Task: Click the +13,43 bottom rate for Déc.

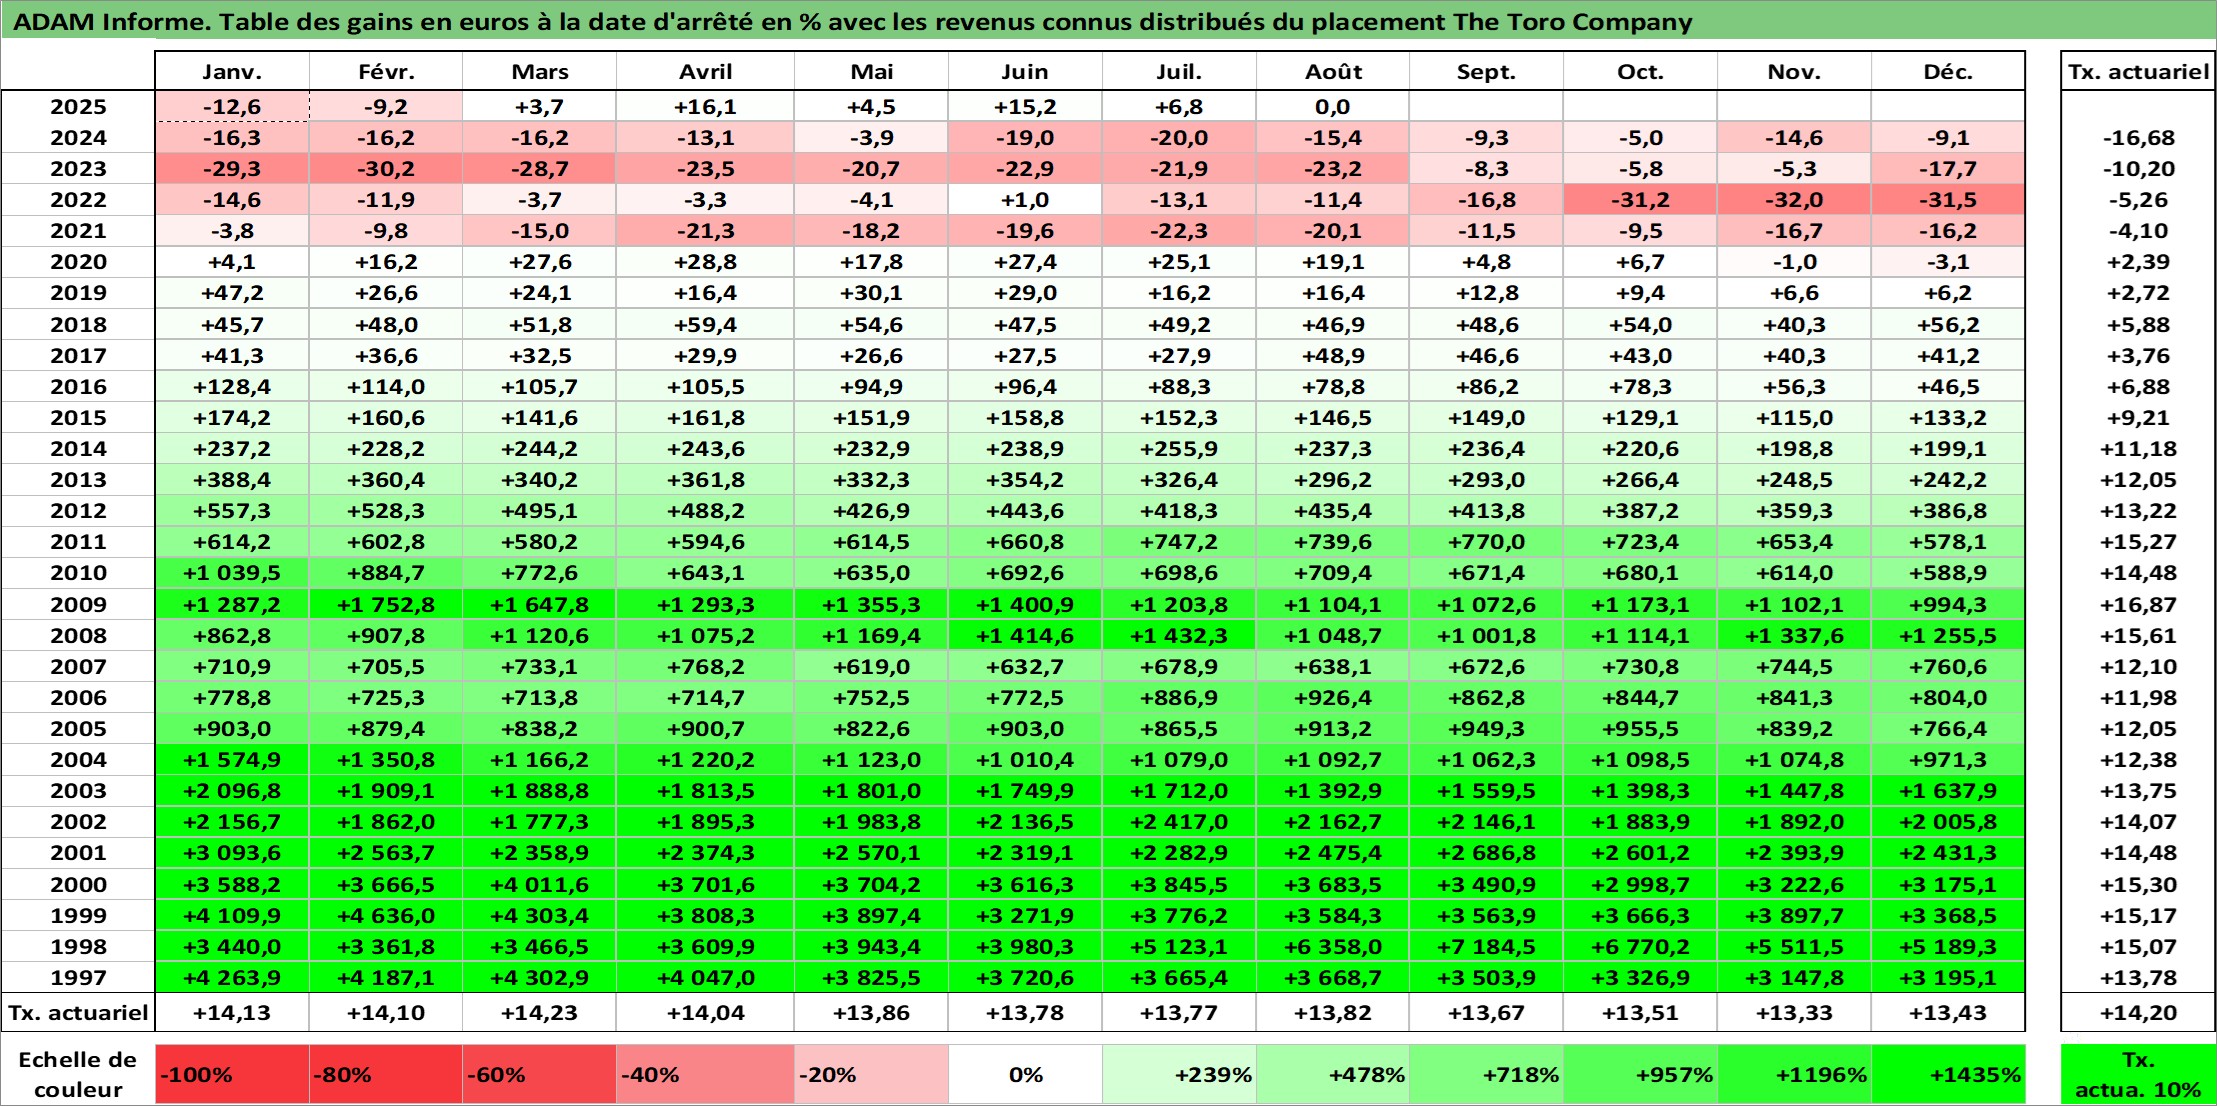Action: 1948,1012
